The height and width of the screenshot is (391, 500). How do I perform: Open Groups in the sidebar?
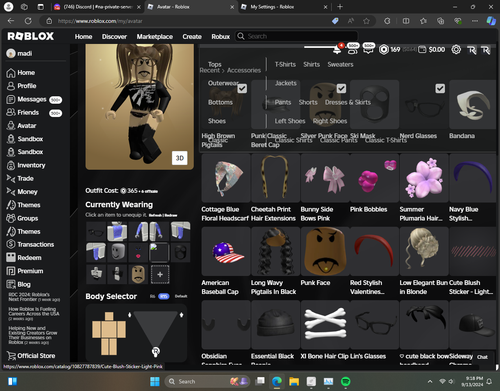(x=22, y=218)
